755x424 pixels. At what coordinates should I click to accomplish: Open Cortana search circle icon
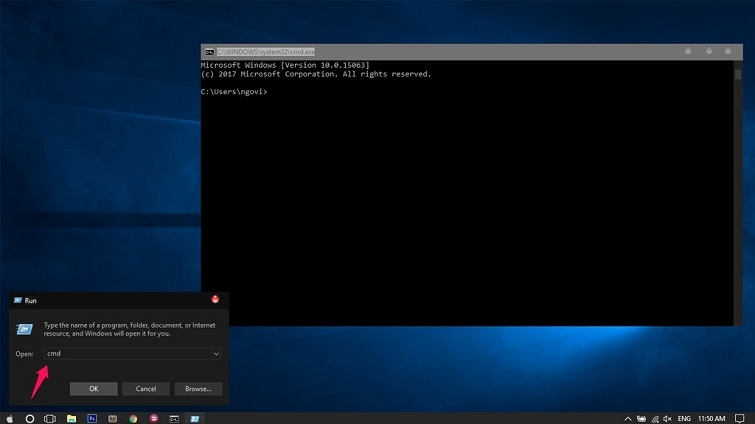pos(30,417)
